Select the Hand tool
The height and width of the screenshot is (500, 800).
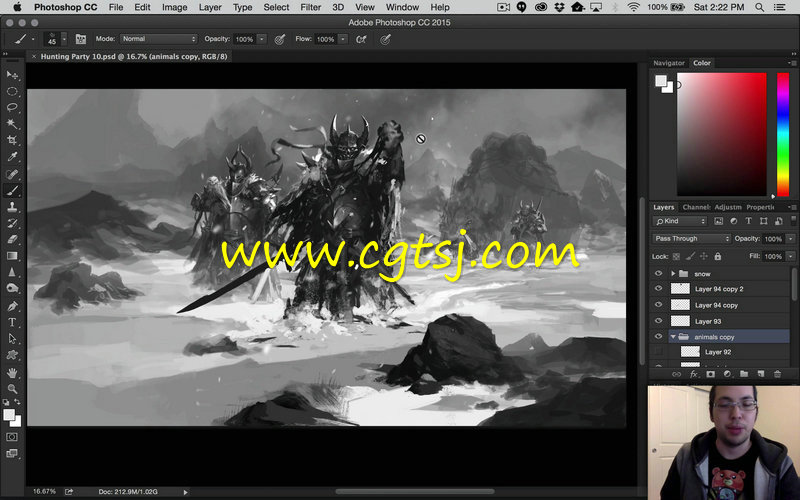[x=12, y=373]
